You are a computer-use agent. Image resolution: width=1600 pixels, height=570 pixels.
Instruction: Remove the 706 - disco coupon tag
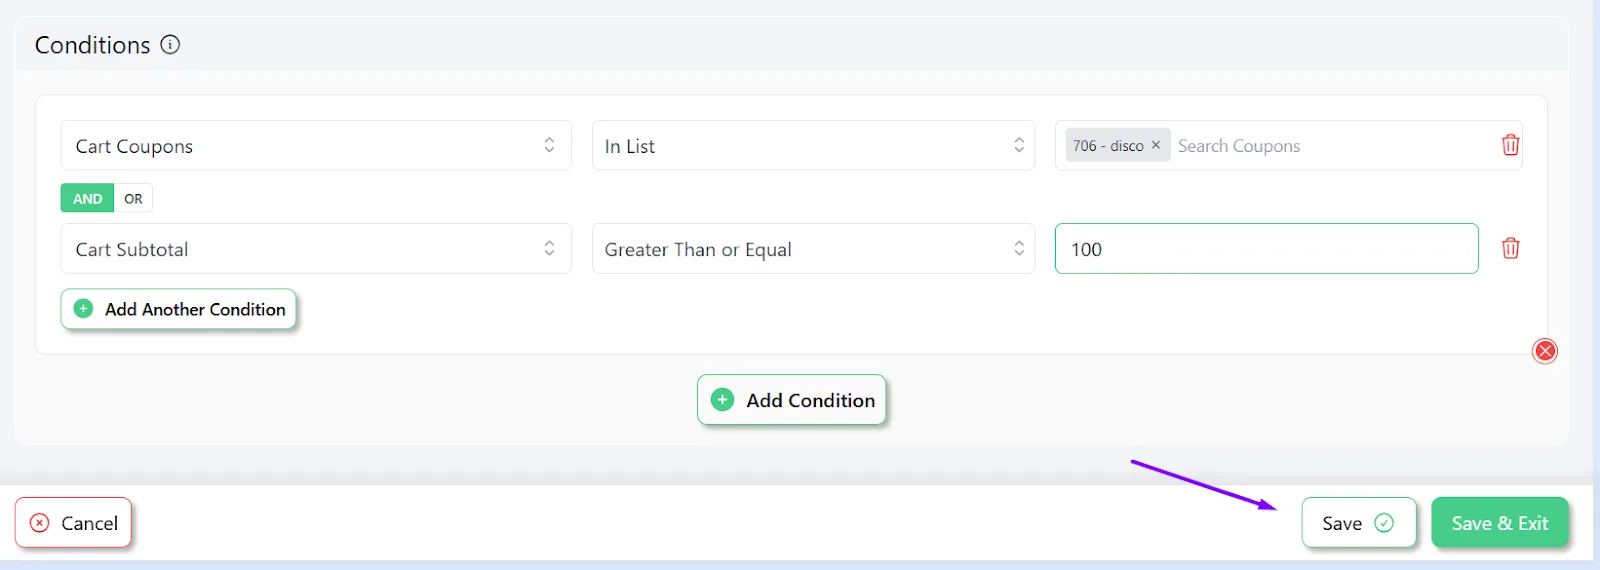pyautogui.click(x=1155, y=145)
